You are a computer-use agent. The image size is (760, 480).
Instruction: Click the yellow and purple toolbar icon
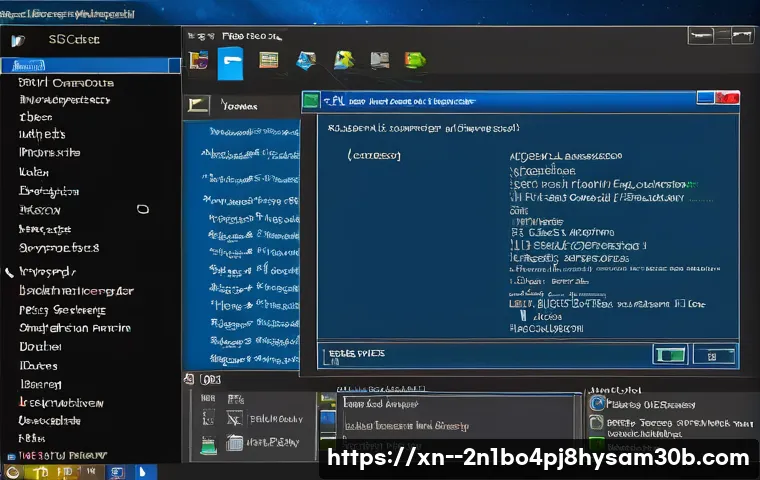(198, 61)
